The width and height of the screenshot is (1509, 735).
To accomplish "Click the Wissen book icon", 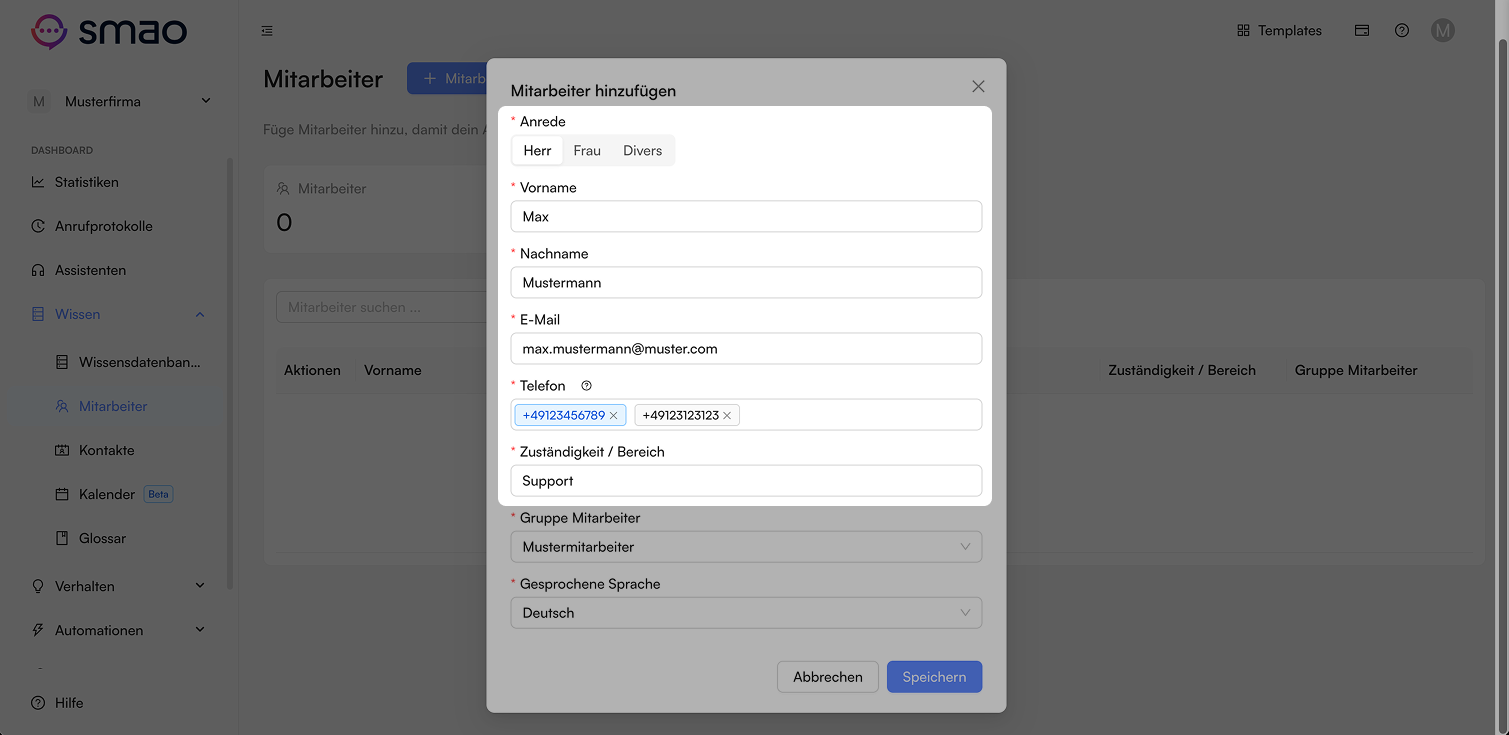I will tap(38, 314).
